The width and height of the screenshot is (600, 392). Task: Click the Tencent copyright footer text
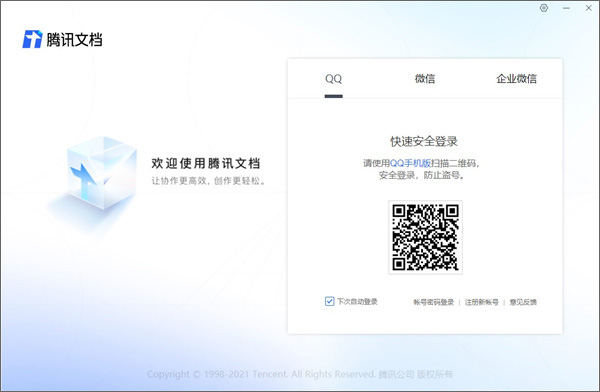point(300,374)
